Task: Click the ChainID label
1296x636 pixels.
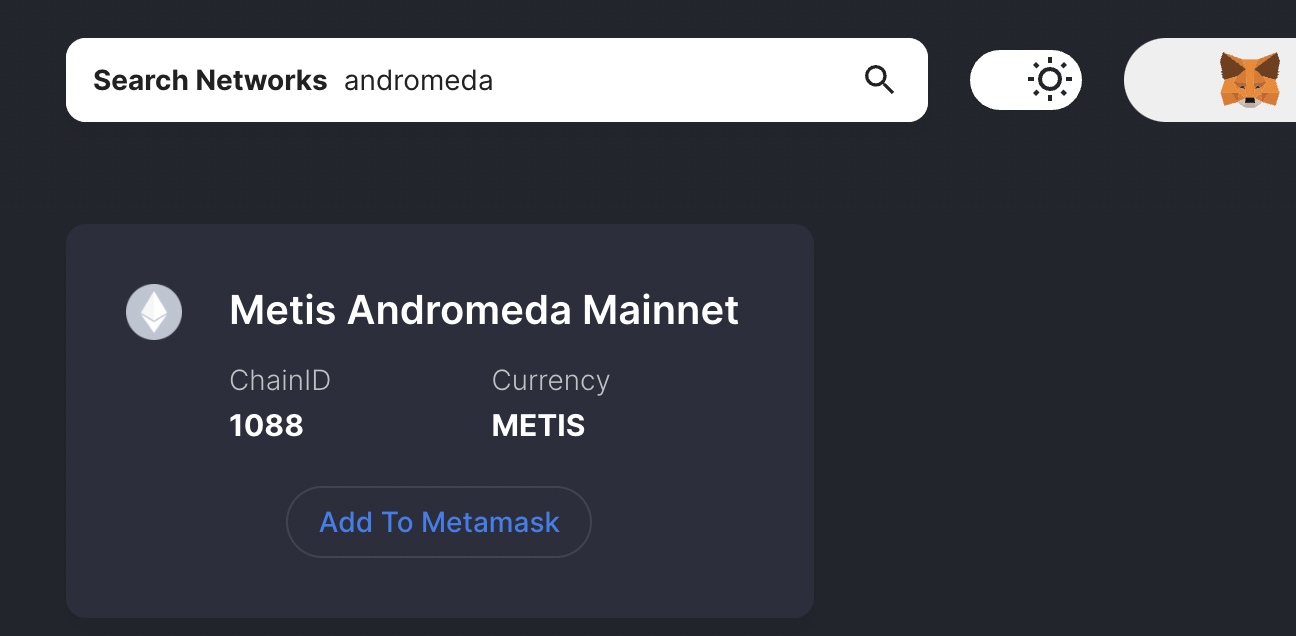Action: pyautogui.click(x=280, y=381)
